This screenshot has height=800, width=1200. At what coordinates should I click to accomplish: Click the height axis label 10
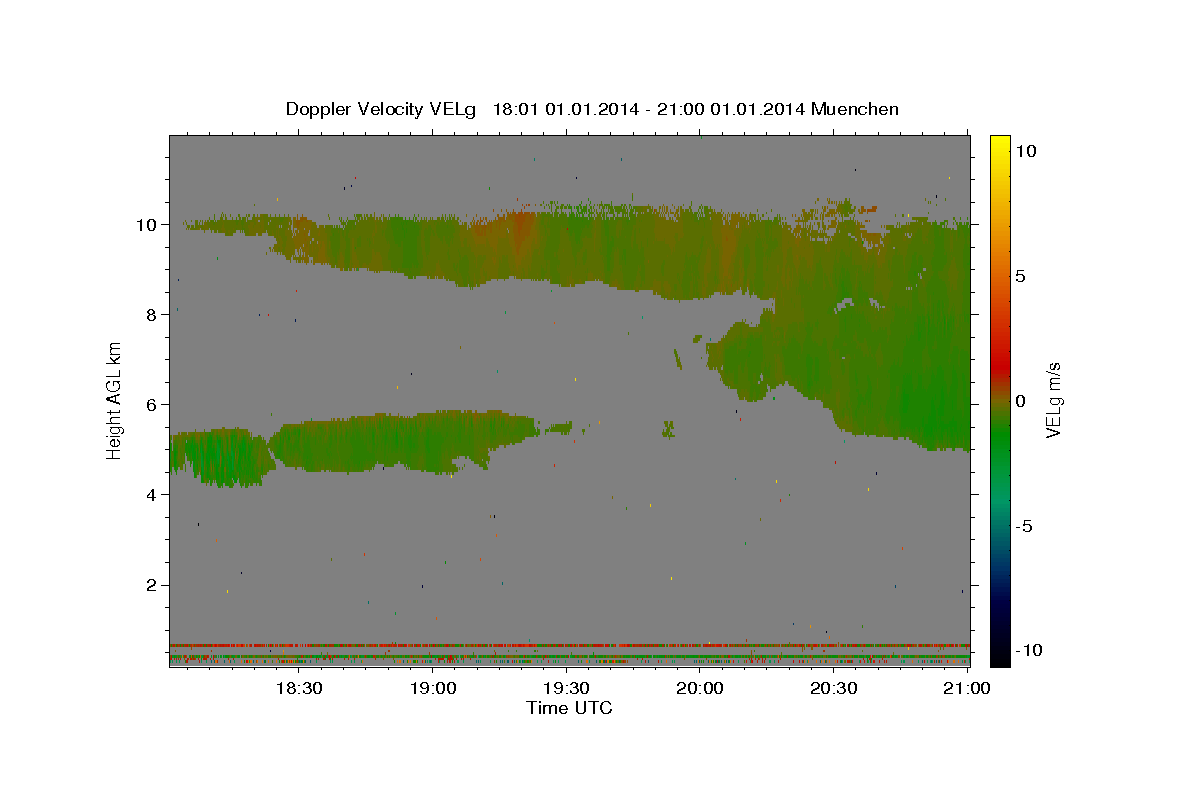coord(149,224)
